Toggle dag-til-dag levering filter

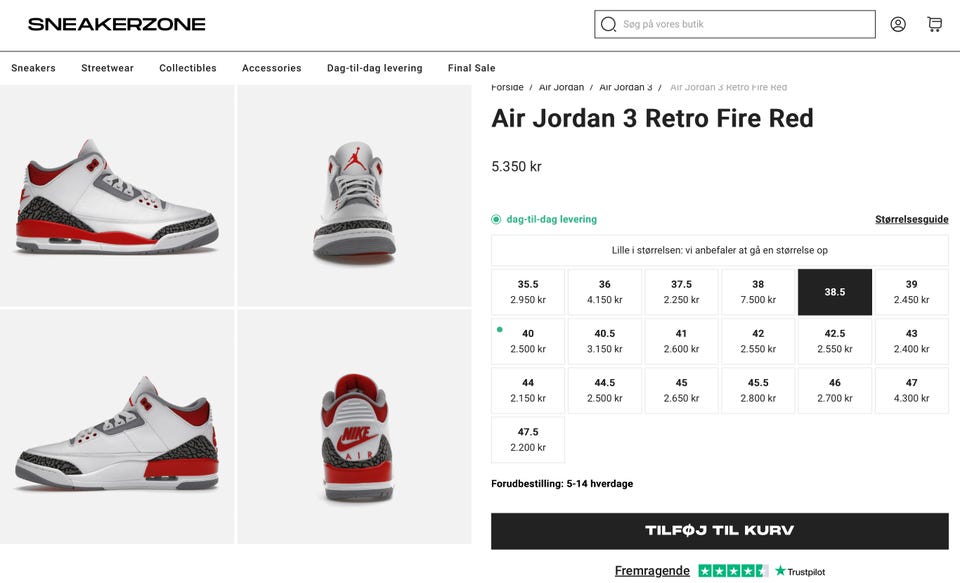click(497, 219)
